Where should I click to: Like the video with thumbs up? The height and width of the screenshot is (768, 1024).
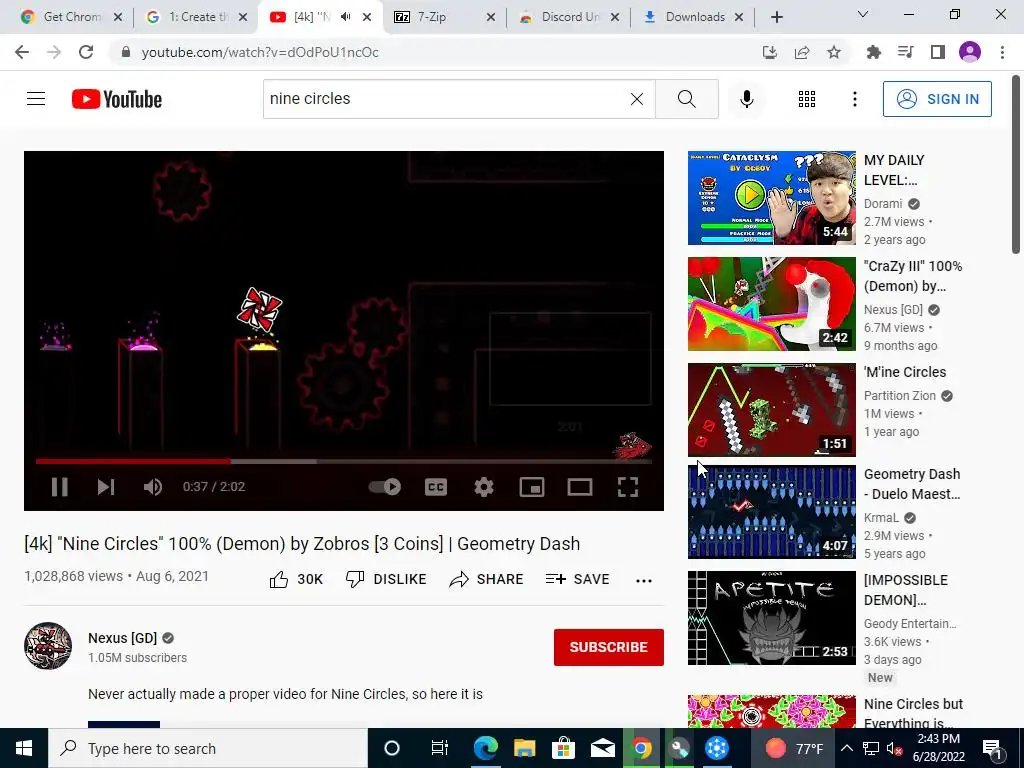[296, 579]
